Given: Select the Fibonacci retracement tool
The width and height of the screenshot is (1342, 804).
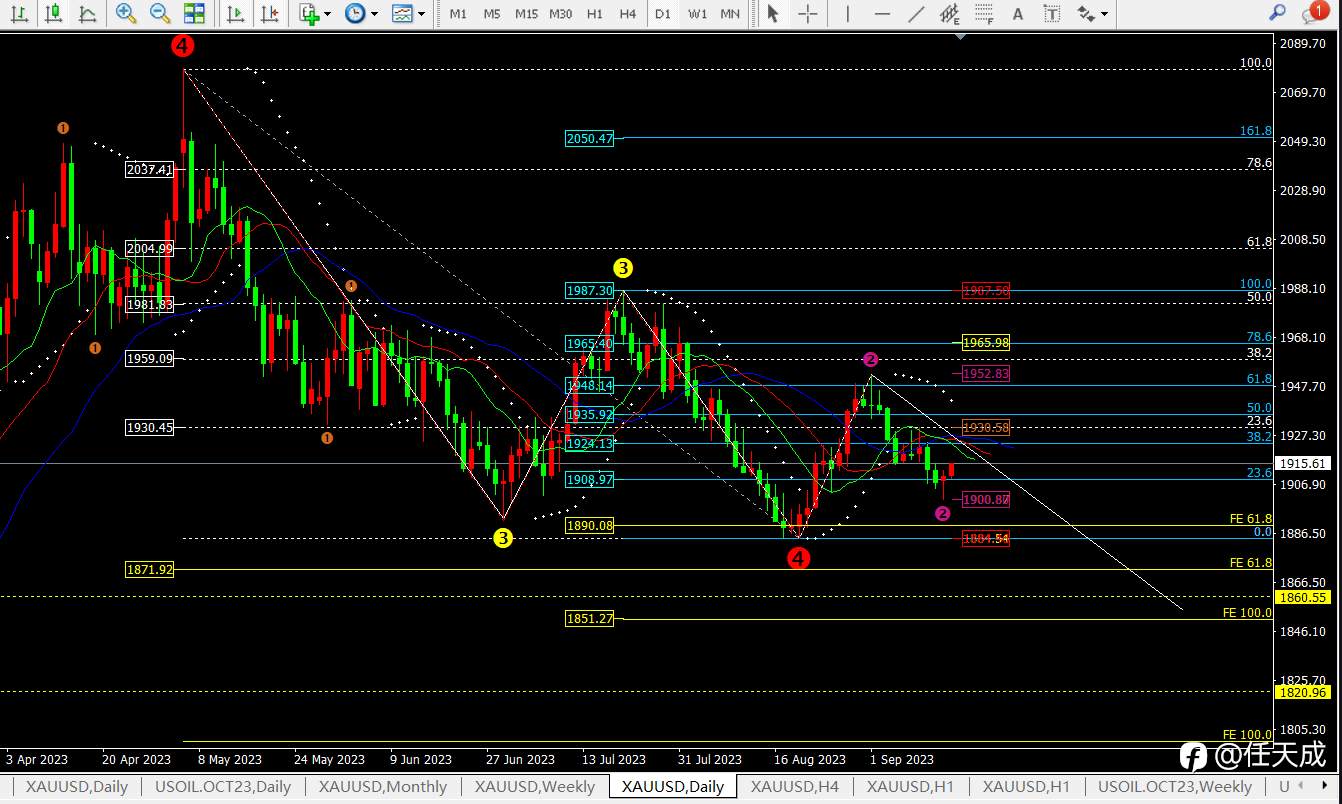Looking at the screenshot, I should tap(984, 14).
